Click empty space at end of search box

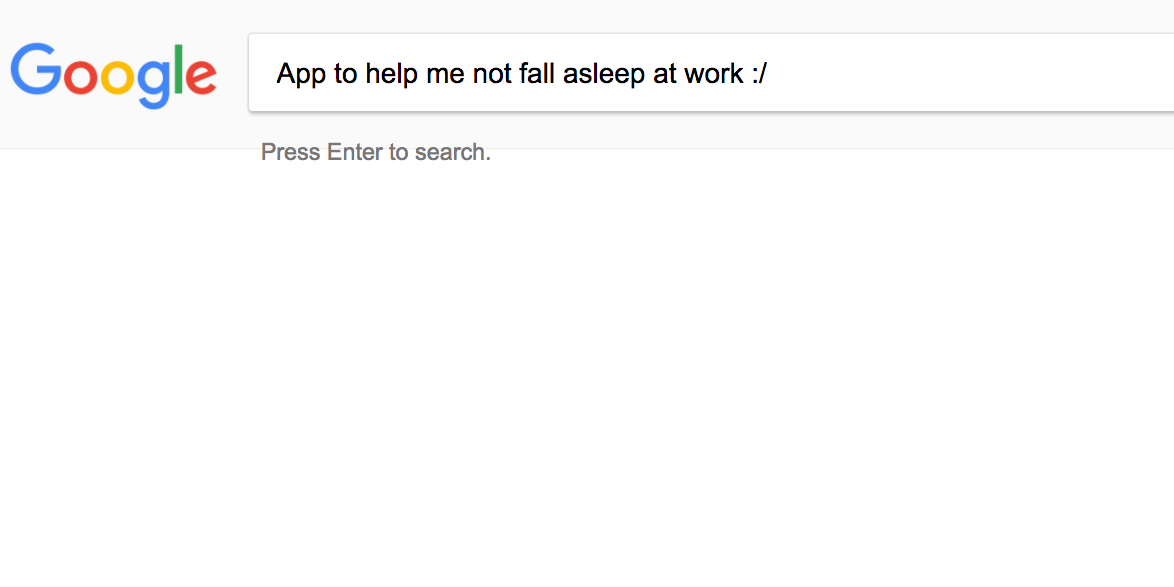pyautogui.click(x=973, y=73)
